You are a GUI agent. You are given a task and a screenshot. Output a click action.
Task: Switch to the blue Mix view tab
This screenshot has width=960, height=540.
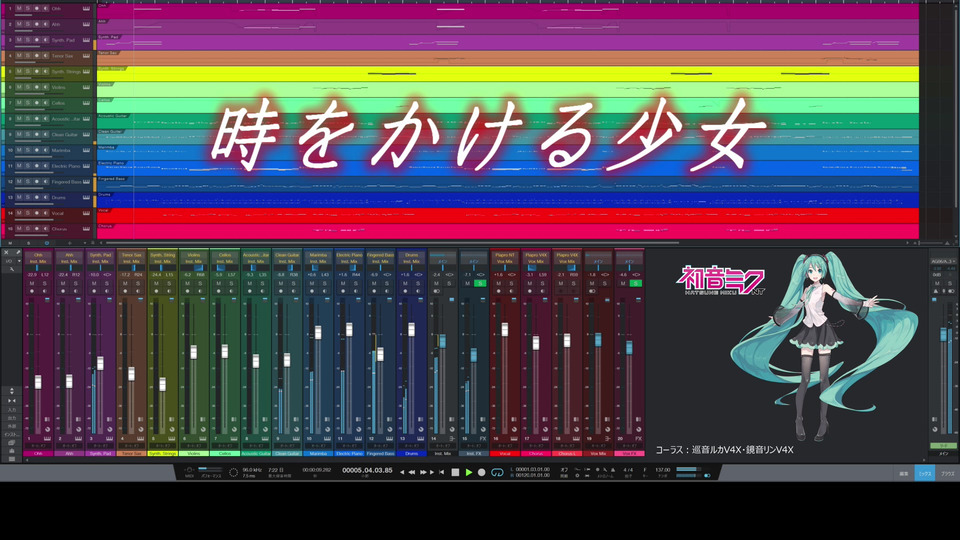[x=925, y=473]
